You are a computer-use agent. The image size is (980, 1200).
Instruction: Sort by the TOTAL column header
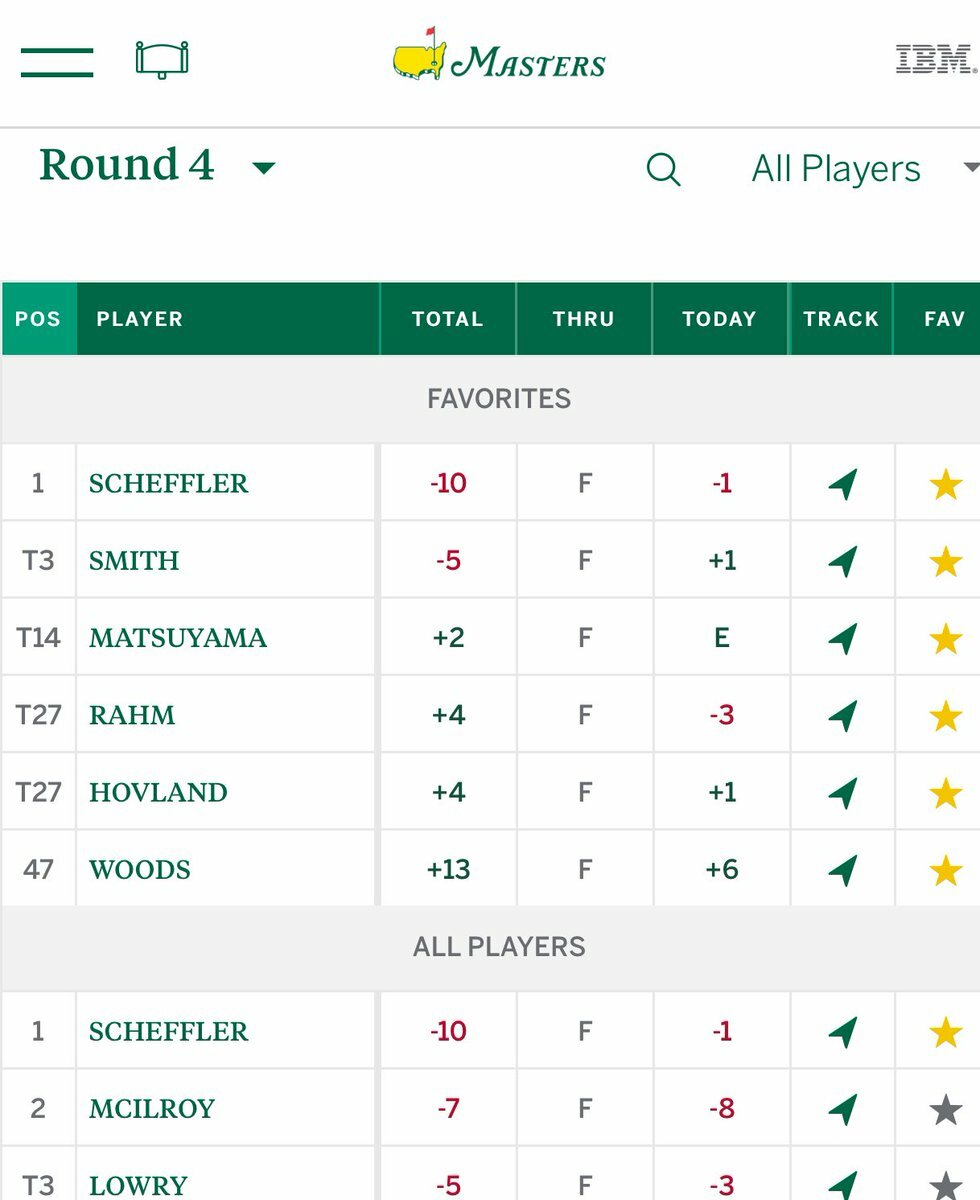(x=447, y=319)
